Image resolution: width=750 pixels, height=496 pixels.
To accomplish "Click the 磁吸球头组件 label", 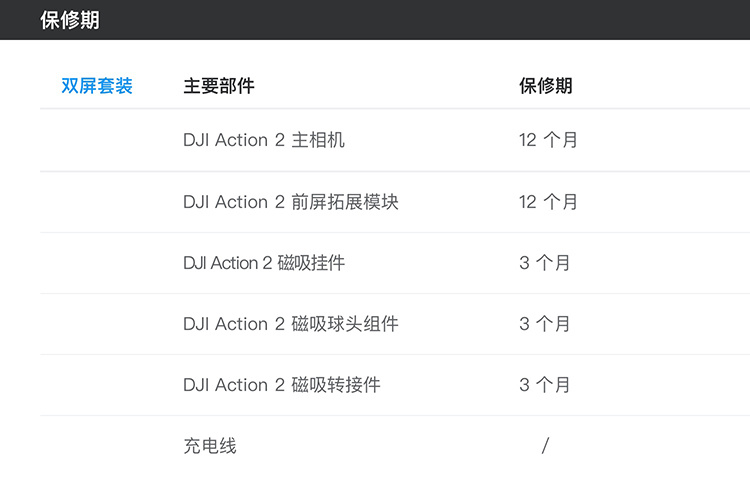I will point(345,324).
